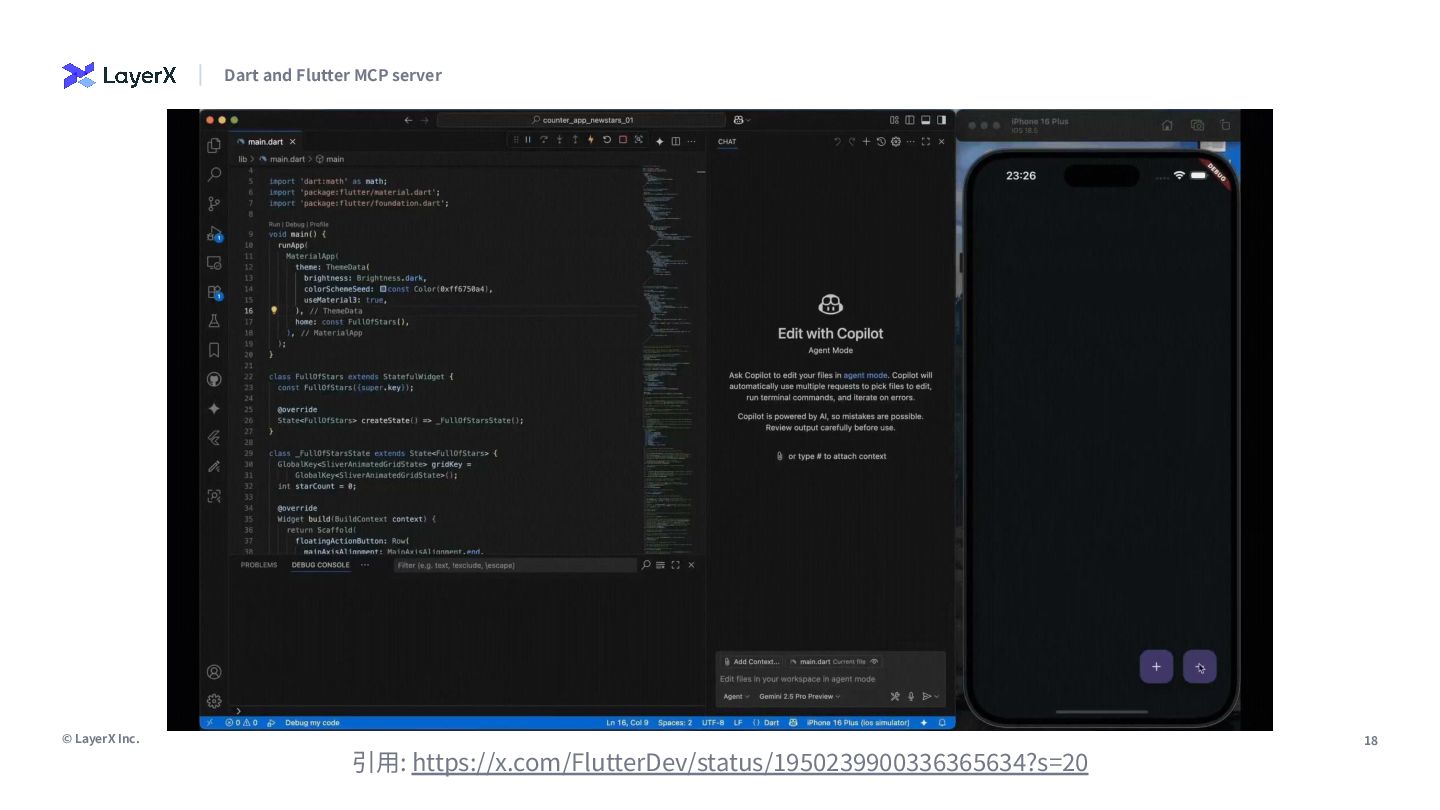Click the agent mode link in chat
The width and height of the screenshot is (1440, 810).
click(x=865, y=375)
